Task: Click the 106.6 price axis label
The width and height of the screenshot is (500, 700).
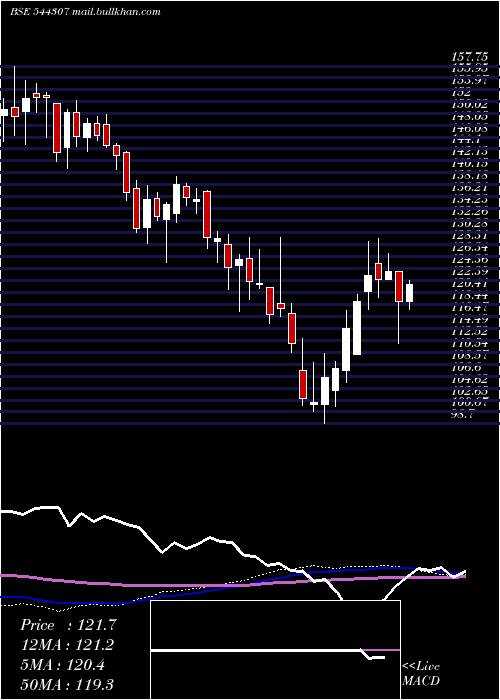Action: click(x=467, y=368)
